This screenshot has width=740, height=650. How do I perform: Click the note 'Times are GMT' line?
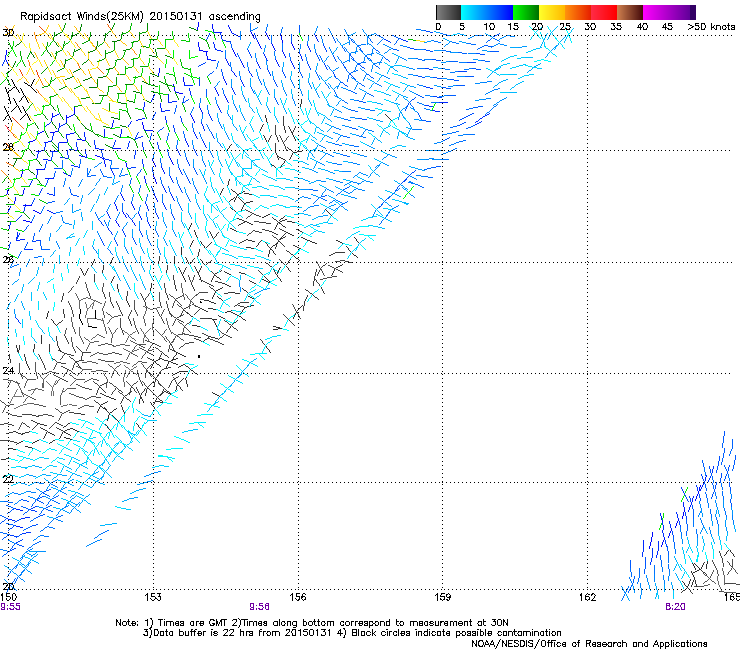[x=312, y=623]
